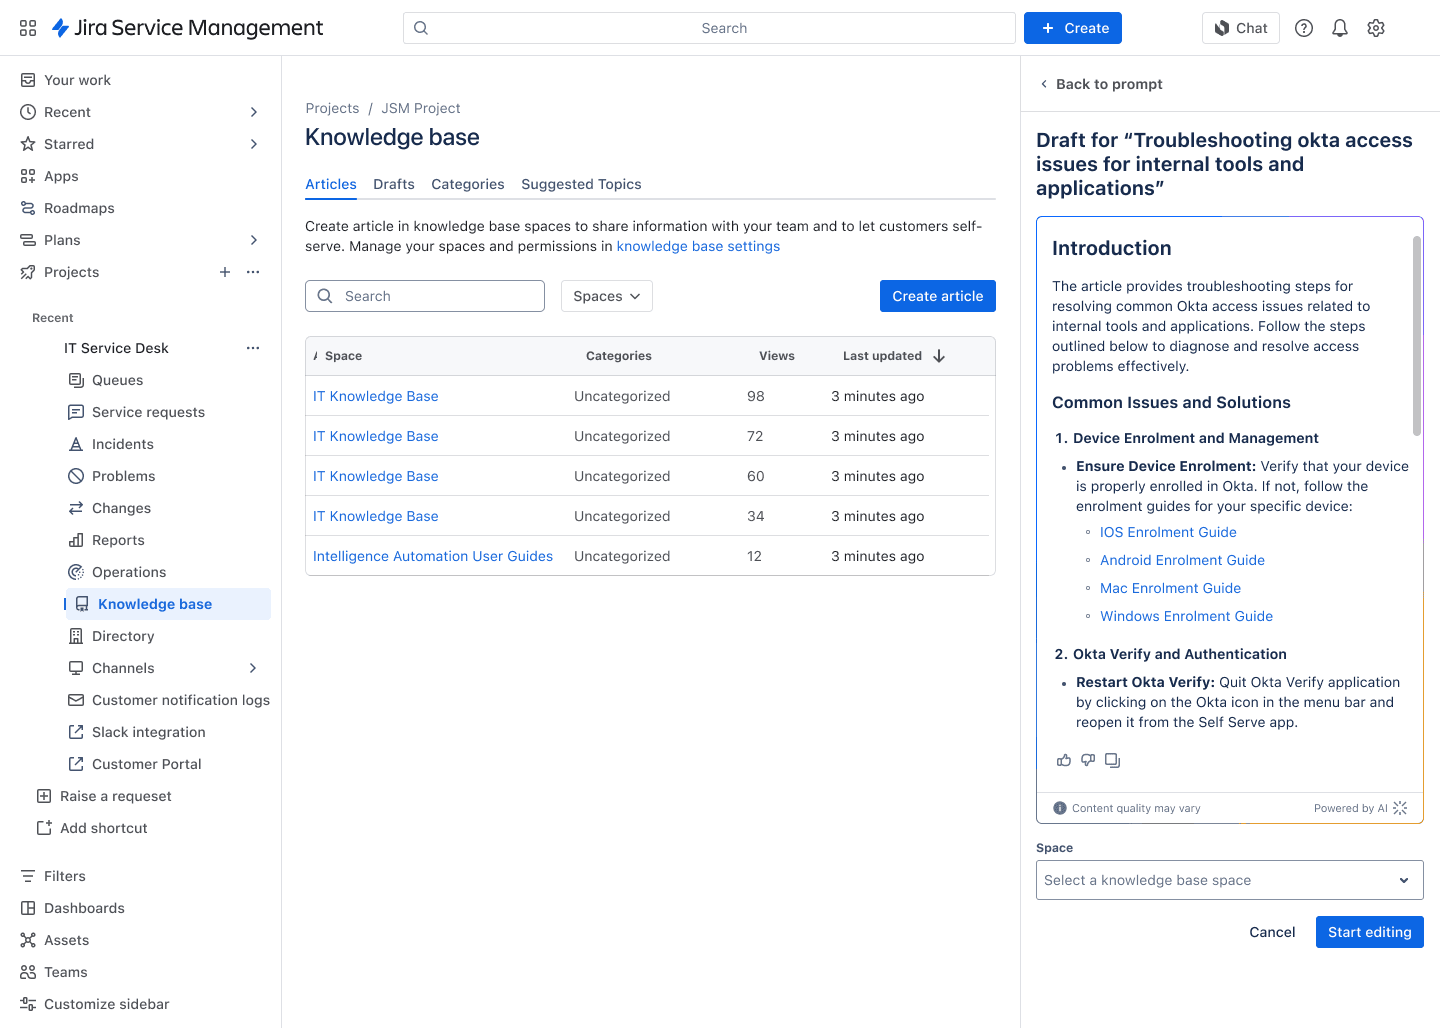Image resolution: width=1440 pixels, height=1028 pixels.
Task: Switch to the Categories tab
Action: click(468, 184)
